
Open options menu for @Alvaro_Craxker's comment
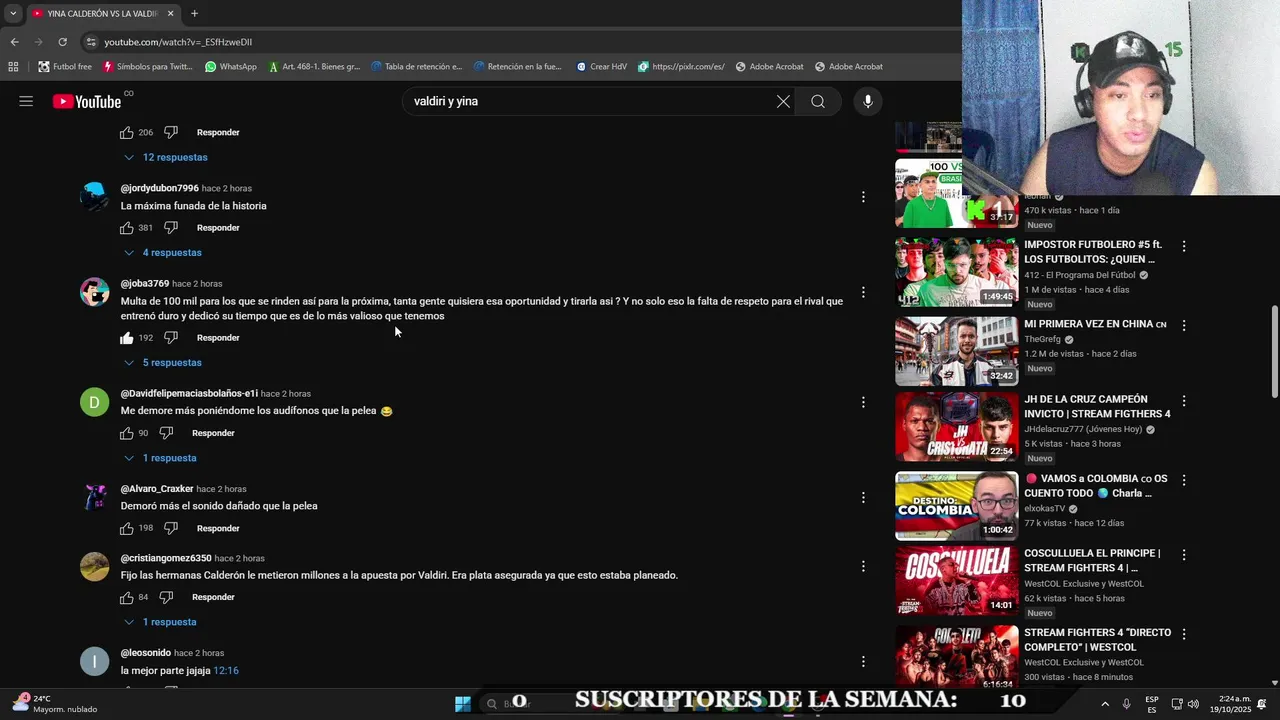coord(863,497)
